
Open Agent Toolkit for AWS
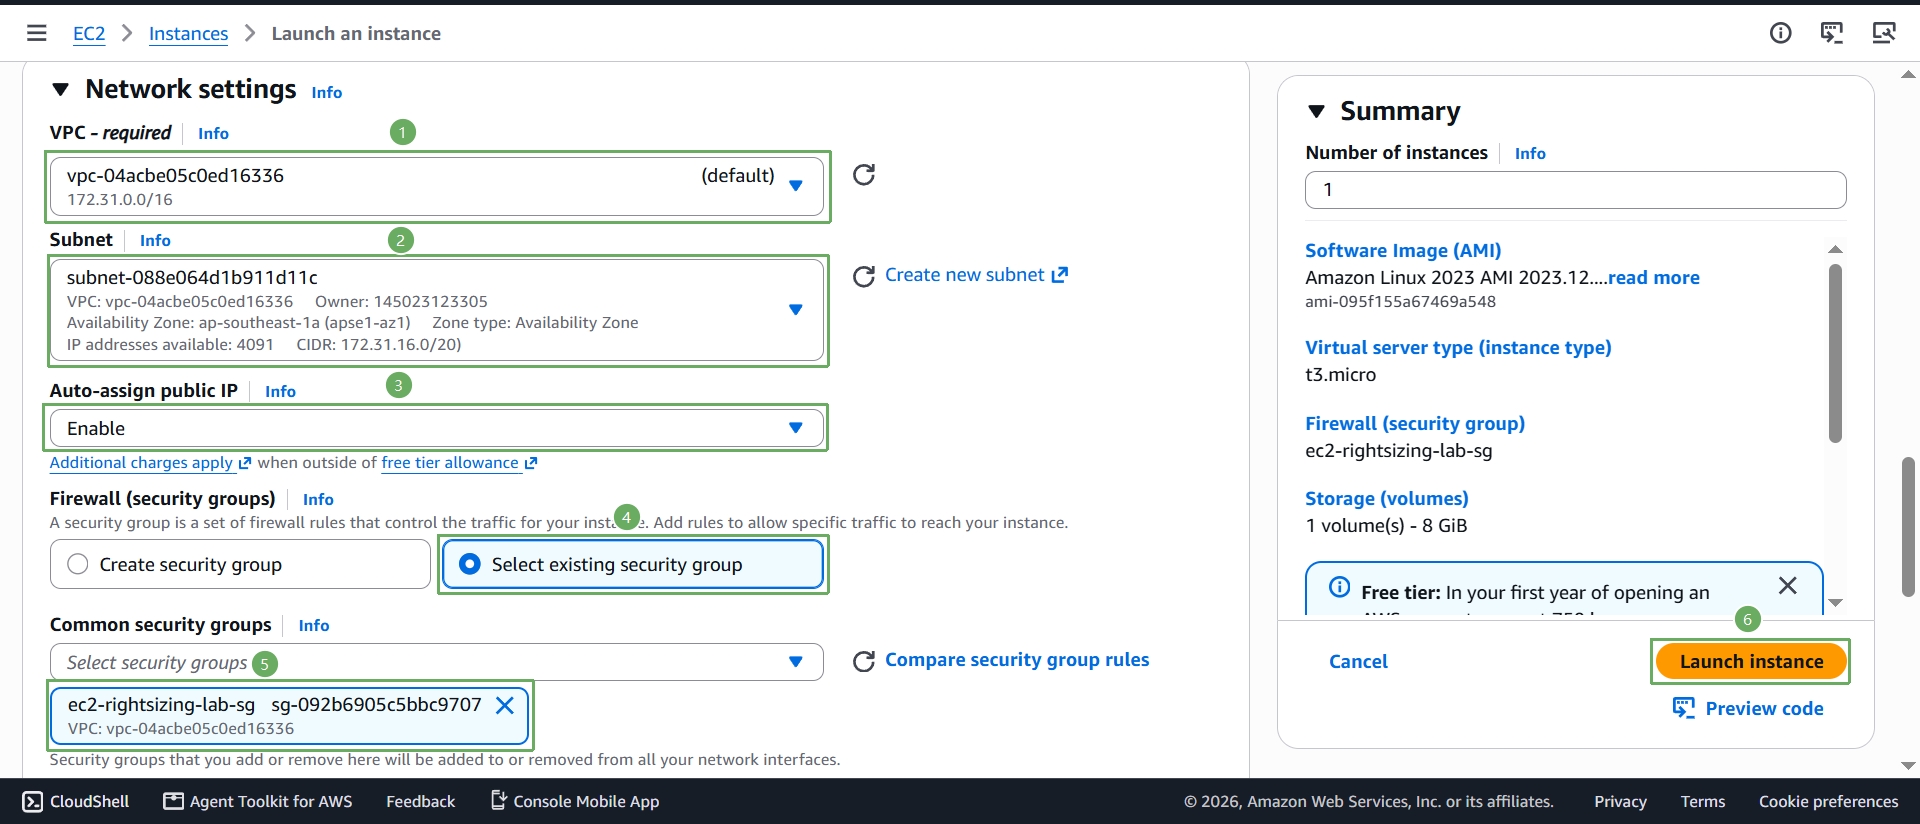pos(258,801)
